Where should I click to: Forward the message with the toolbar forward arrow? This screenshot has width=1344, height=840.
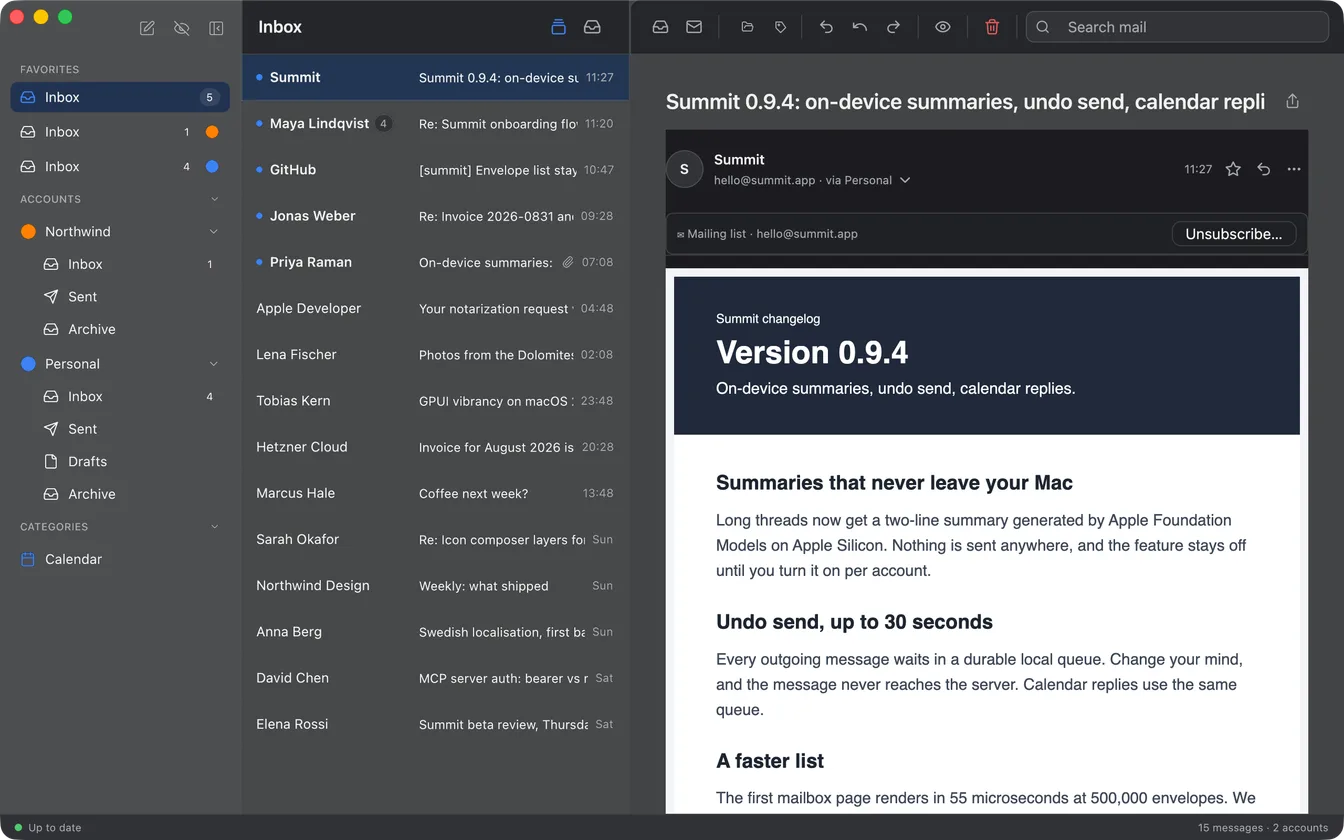894,27
